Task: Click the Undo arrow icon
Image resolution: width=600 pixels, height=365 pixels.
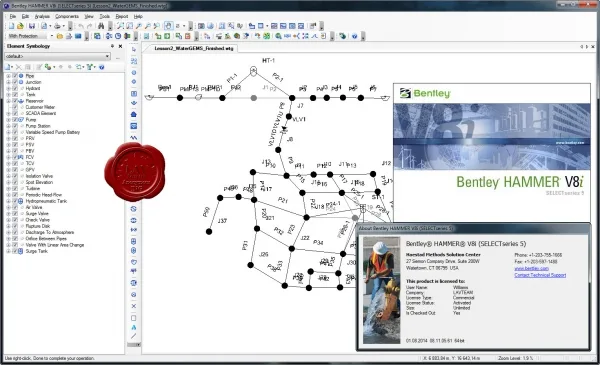Action: (x=81, y=26)
